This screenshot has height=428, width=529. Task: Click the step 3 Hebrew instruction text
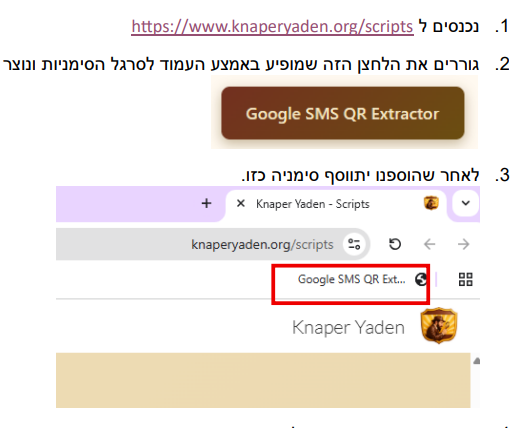(x=360, y=175)
